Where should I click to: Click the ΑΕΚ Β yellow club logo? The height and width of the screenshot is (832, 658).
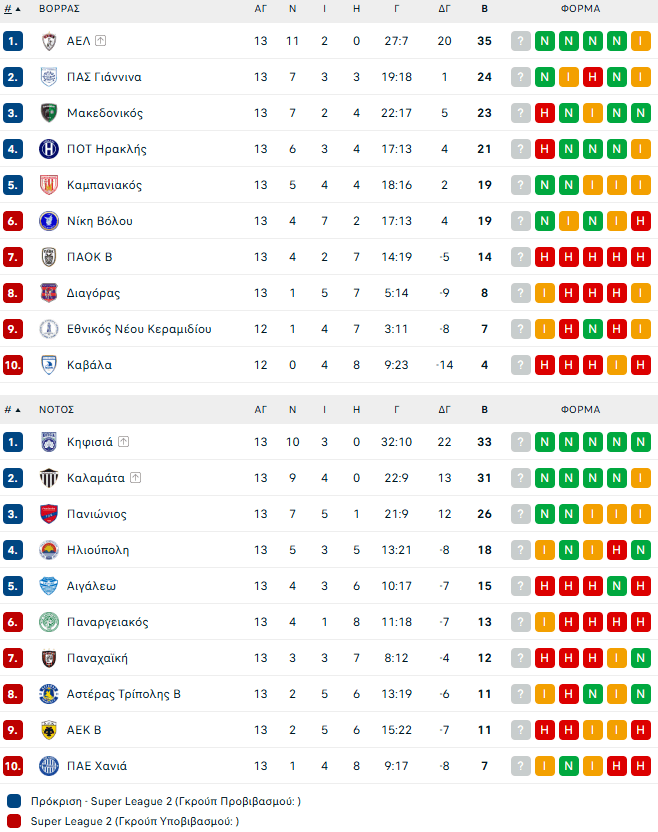coord(48,730)
